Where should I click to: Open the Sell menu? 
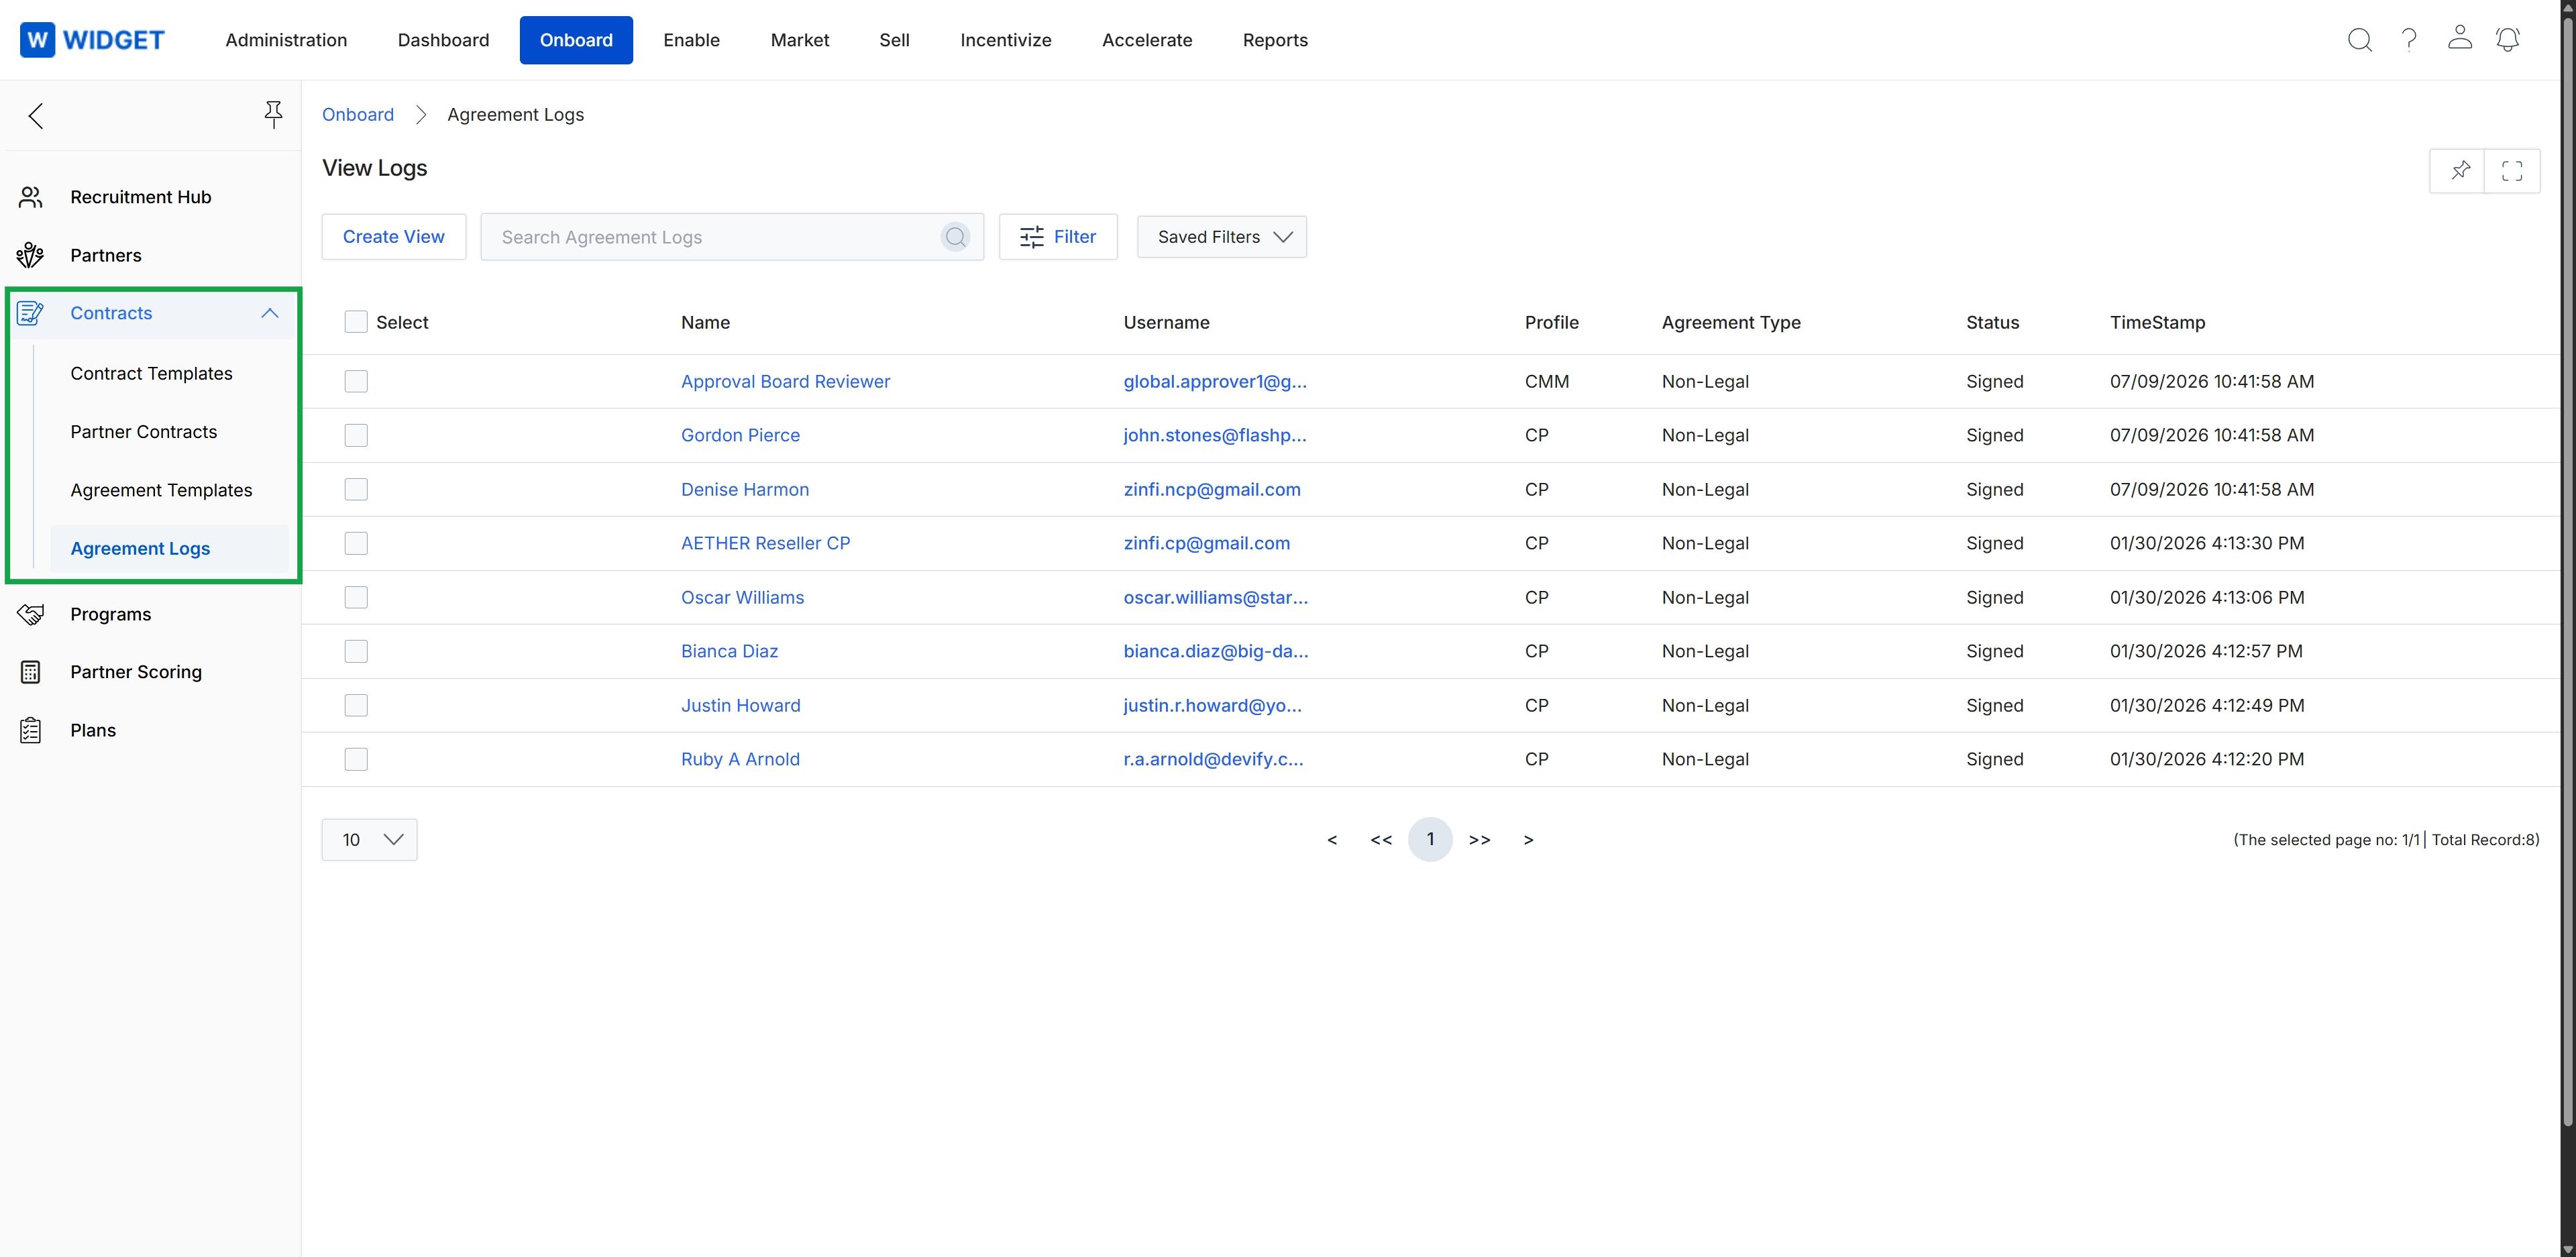point(894,40)
